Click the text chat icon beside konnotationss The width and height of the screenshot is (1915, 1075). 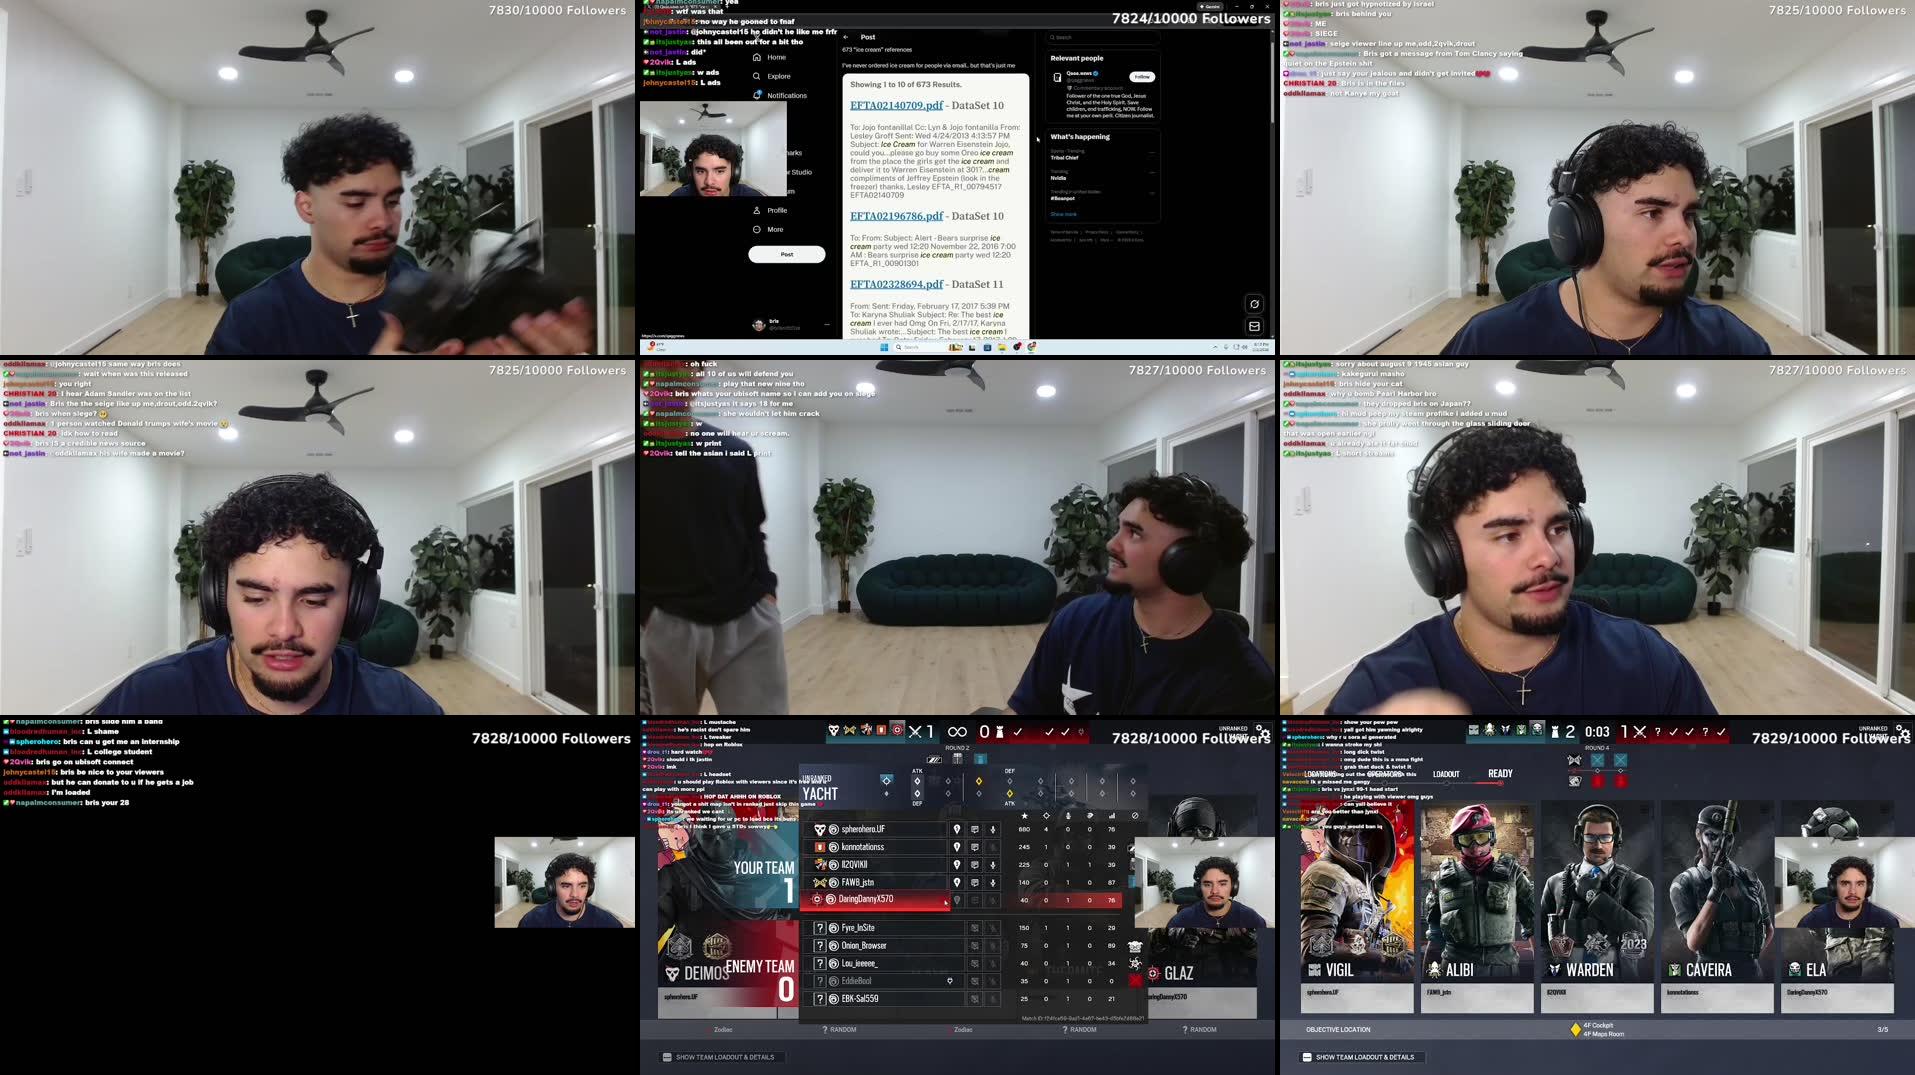(x=975, y=847)
